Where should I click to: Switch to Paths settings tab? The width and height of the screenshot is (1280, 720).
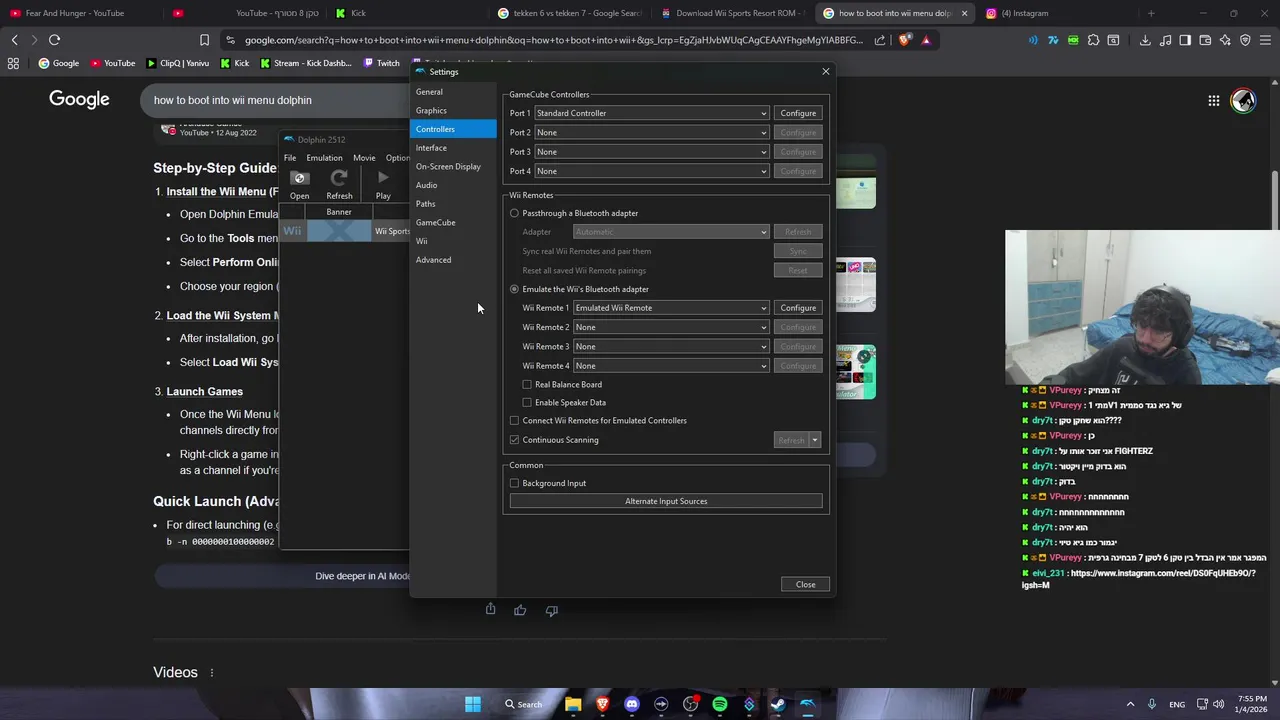(453, 204)
